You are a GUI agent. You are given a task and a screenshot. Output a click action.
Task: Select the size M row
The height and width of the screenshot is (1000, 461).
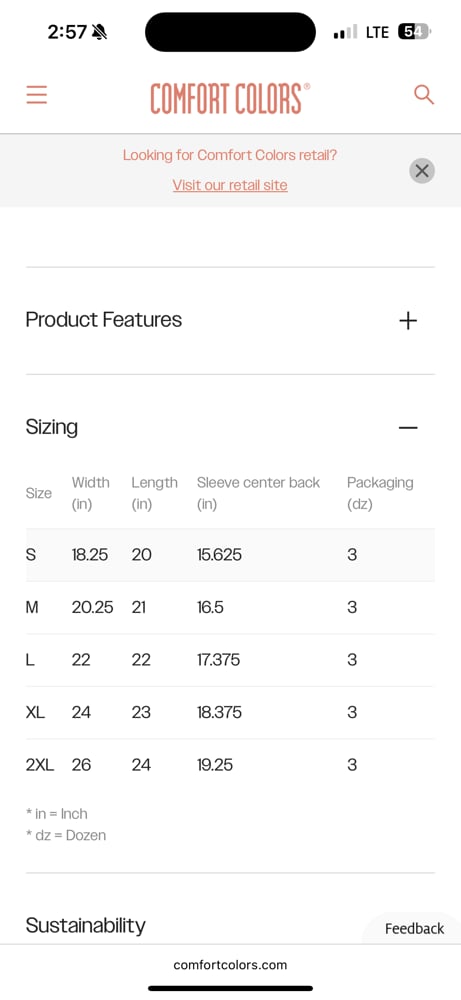(x=230, y=607)
